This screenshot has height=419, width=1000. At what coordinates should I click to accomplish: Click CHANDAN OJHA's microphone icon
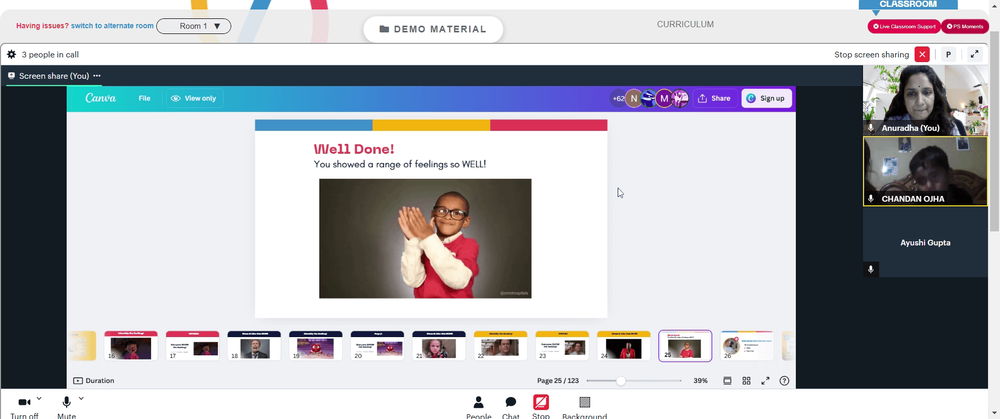pyautogui.click(x=871, y=199)
